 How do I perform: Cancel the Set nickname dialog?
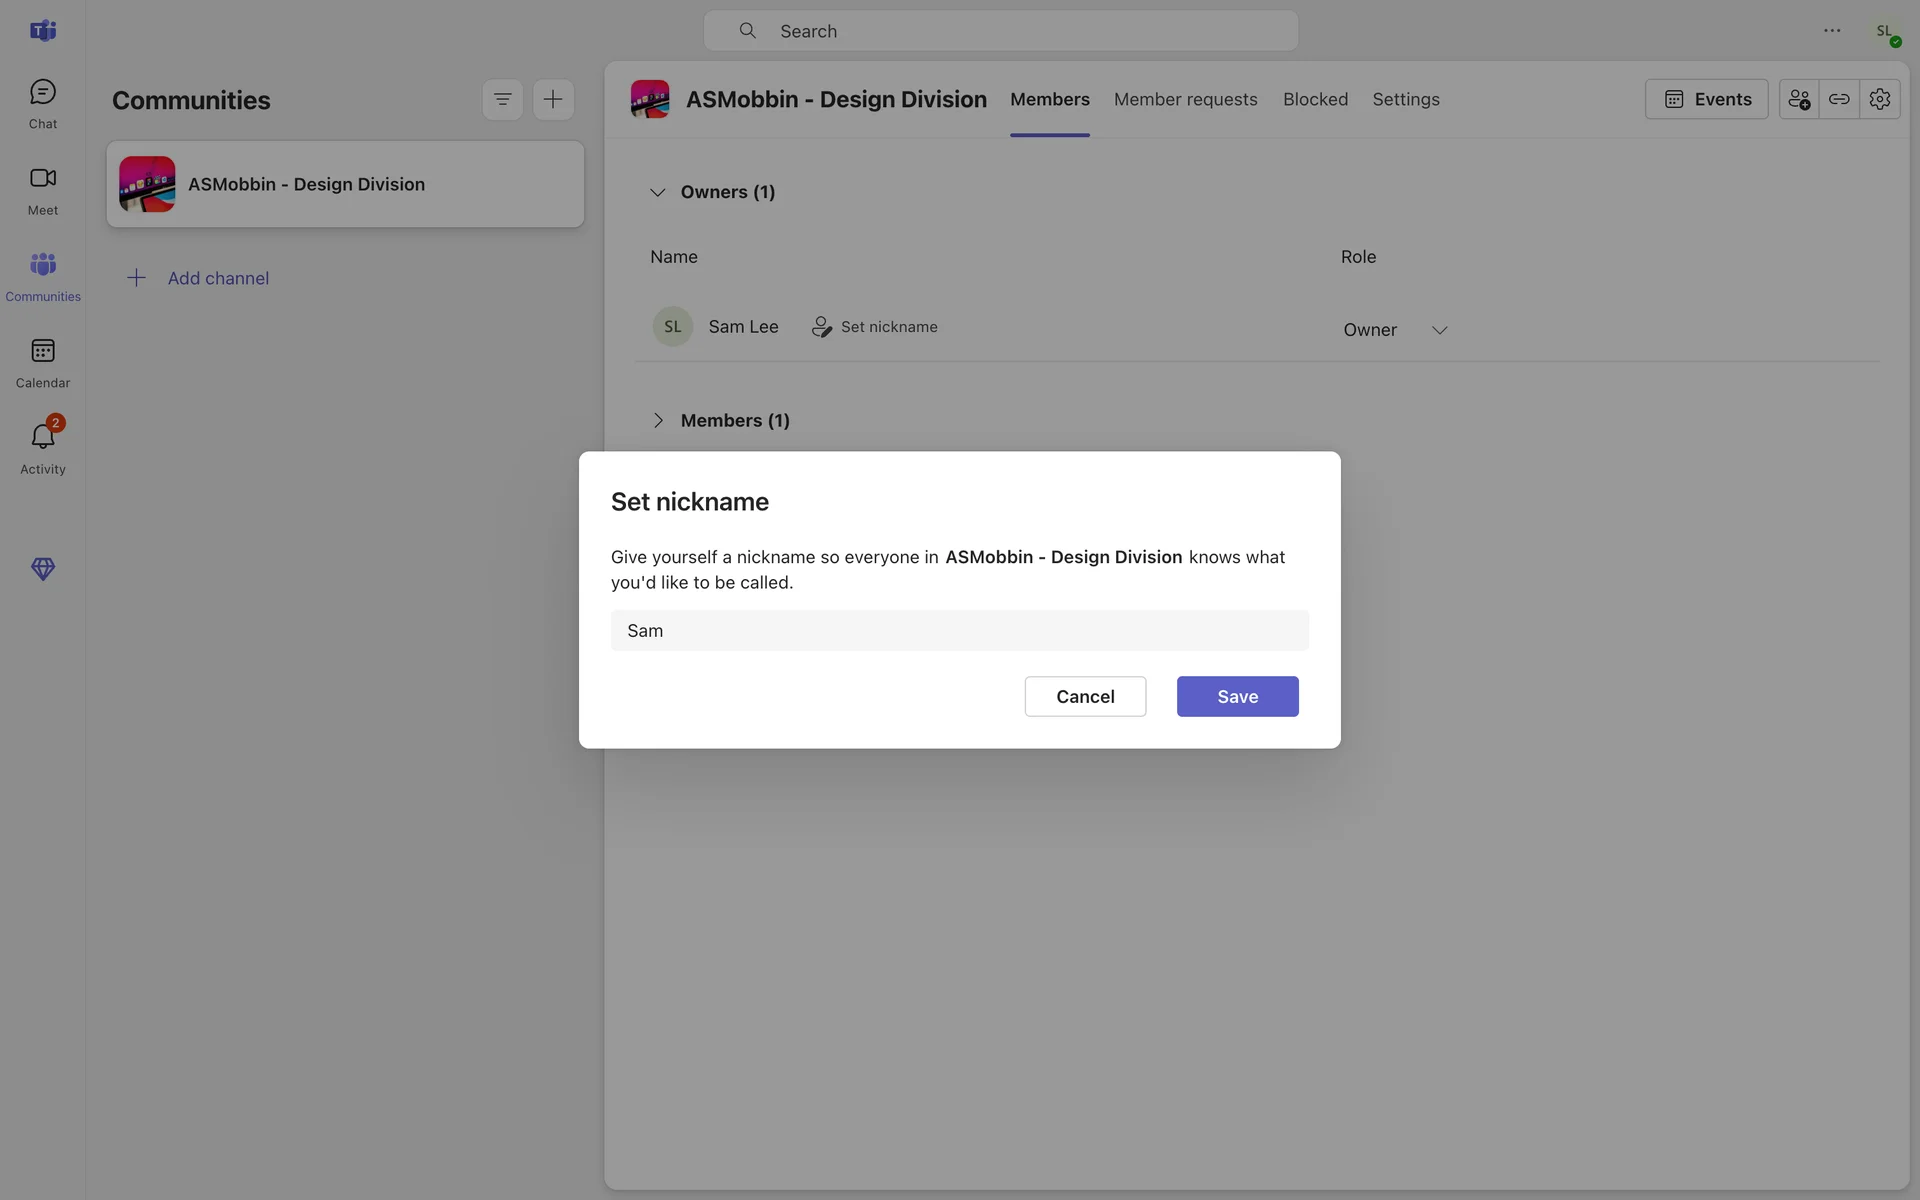click(x=1085, y=696)
